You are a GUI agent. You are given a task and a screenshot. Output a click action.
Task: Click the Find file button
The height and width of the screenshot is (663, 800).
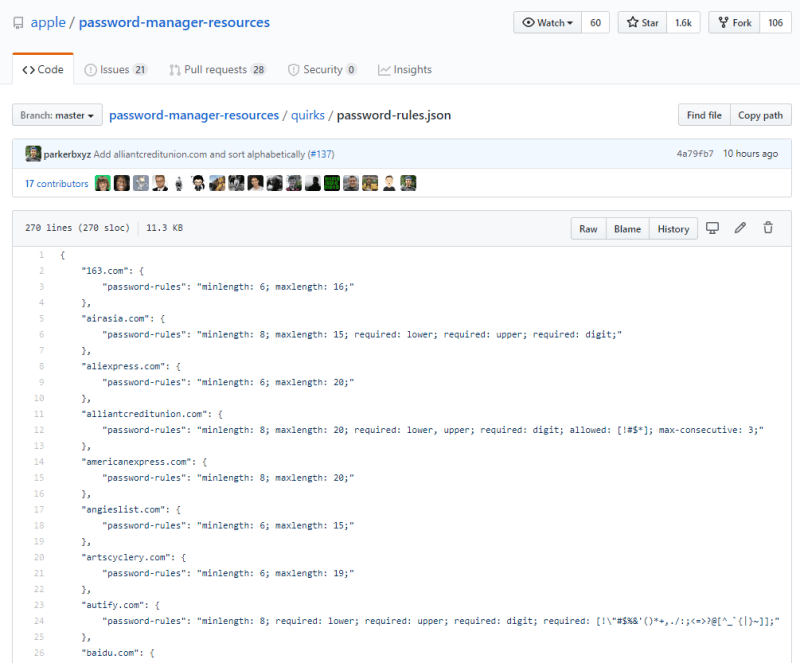click(x=704, y=115)
